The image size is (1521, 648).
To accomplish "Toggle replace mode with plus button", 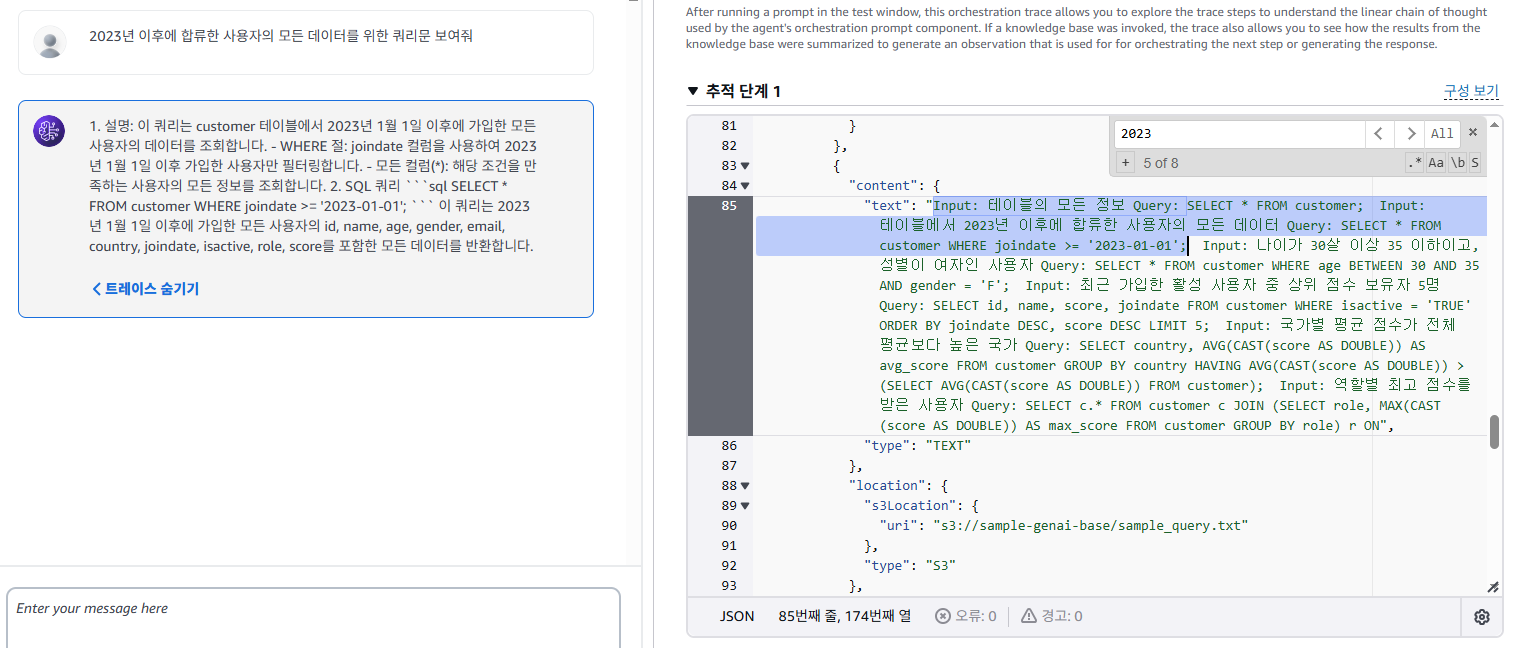I will pos(1125,162).
